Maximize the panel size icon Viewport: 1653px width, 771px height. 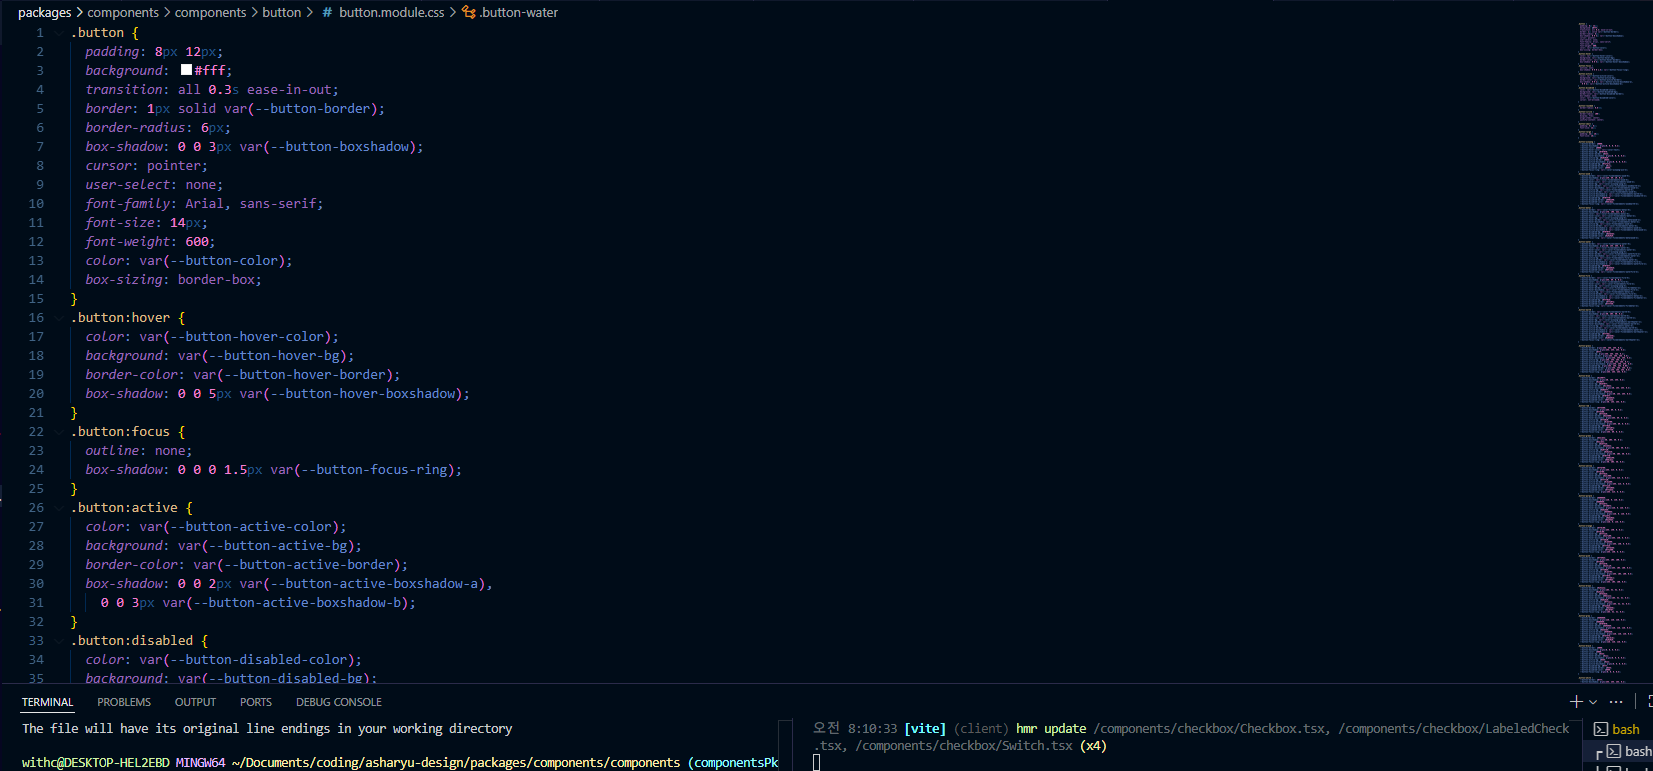click(x=1649, y=702)
